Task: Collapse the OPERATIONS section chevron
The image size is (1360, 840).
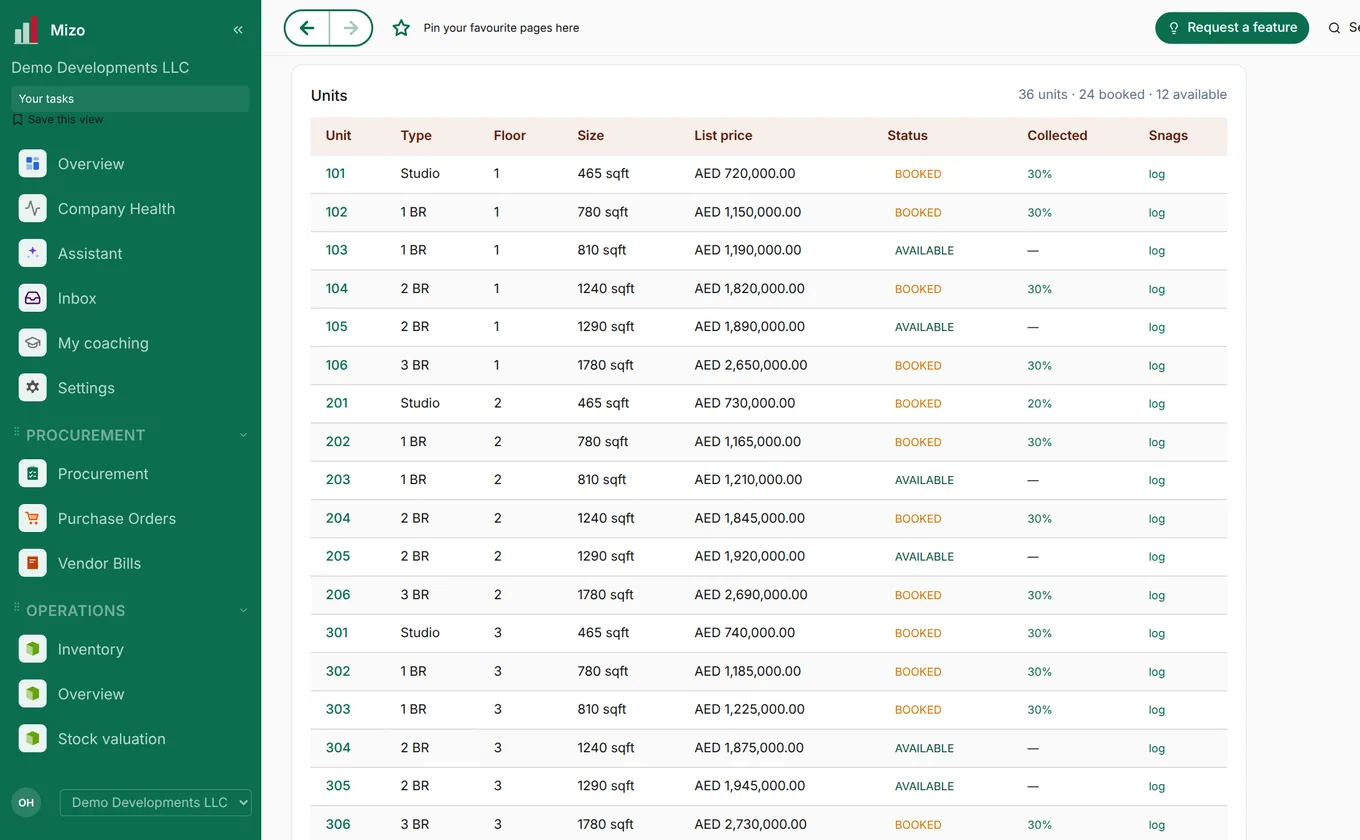Action: [243, 611]
